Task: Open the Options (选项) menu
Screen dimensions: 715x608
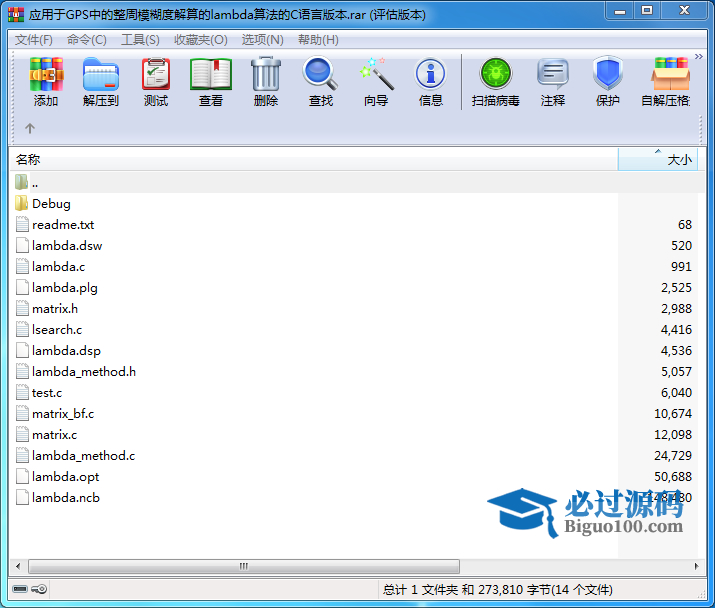Action: 263,40
